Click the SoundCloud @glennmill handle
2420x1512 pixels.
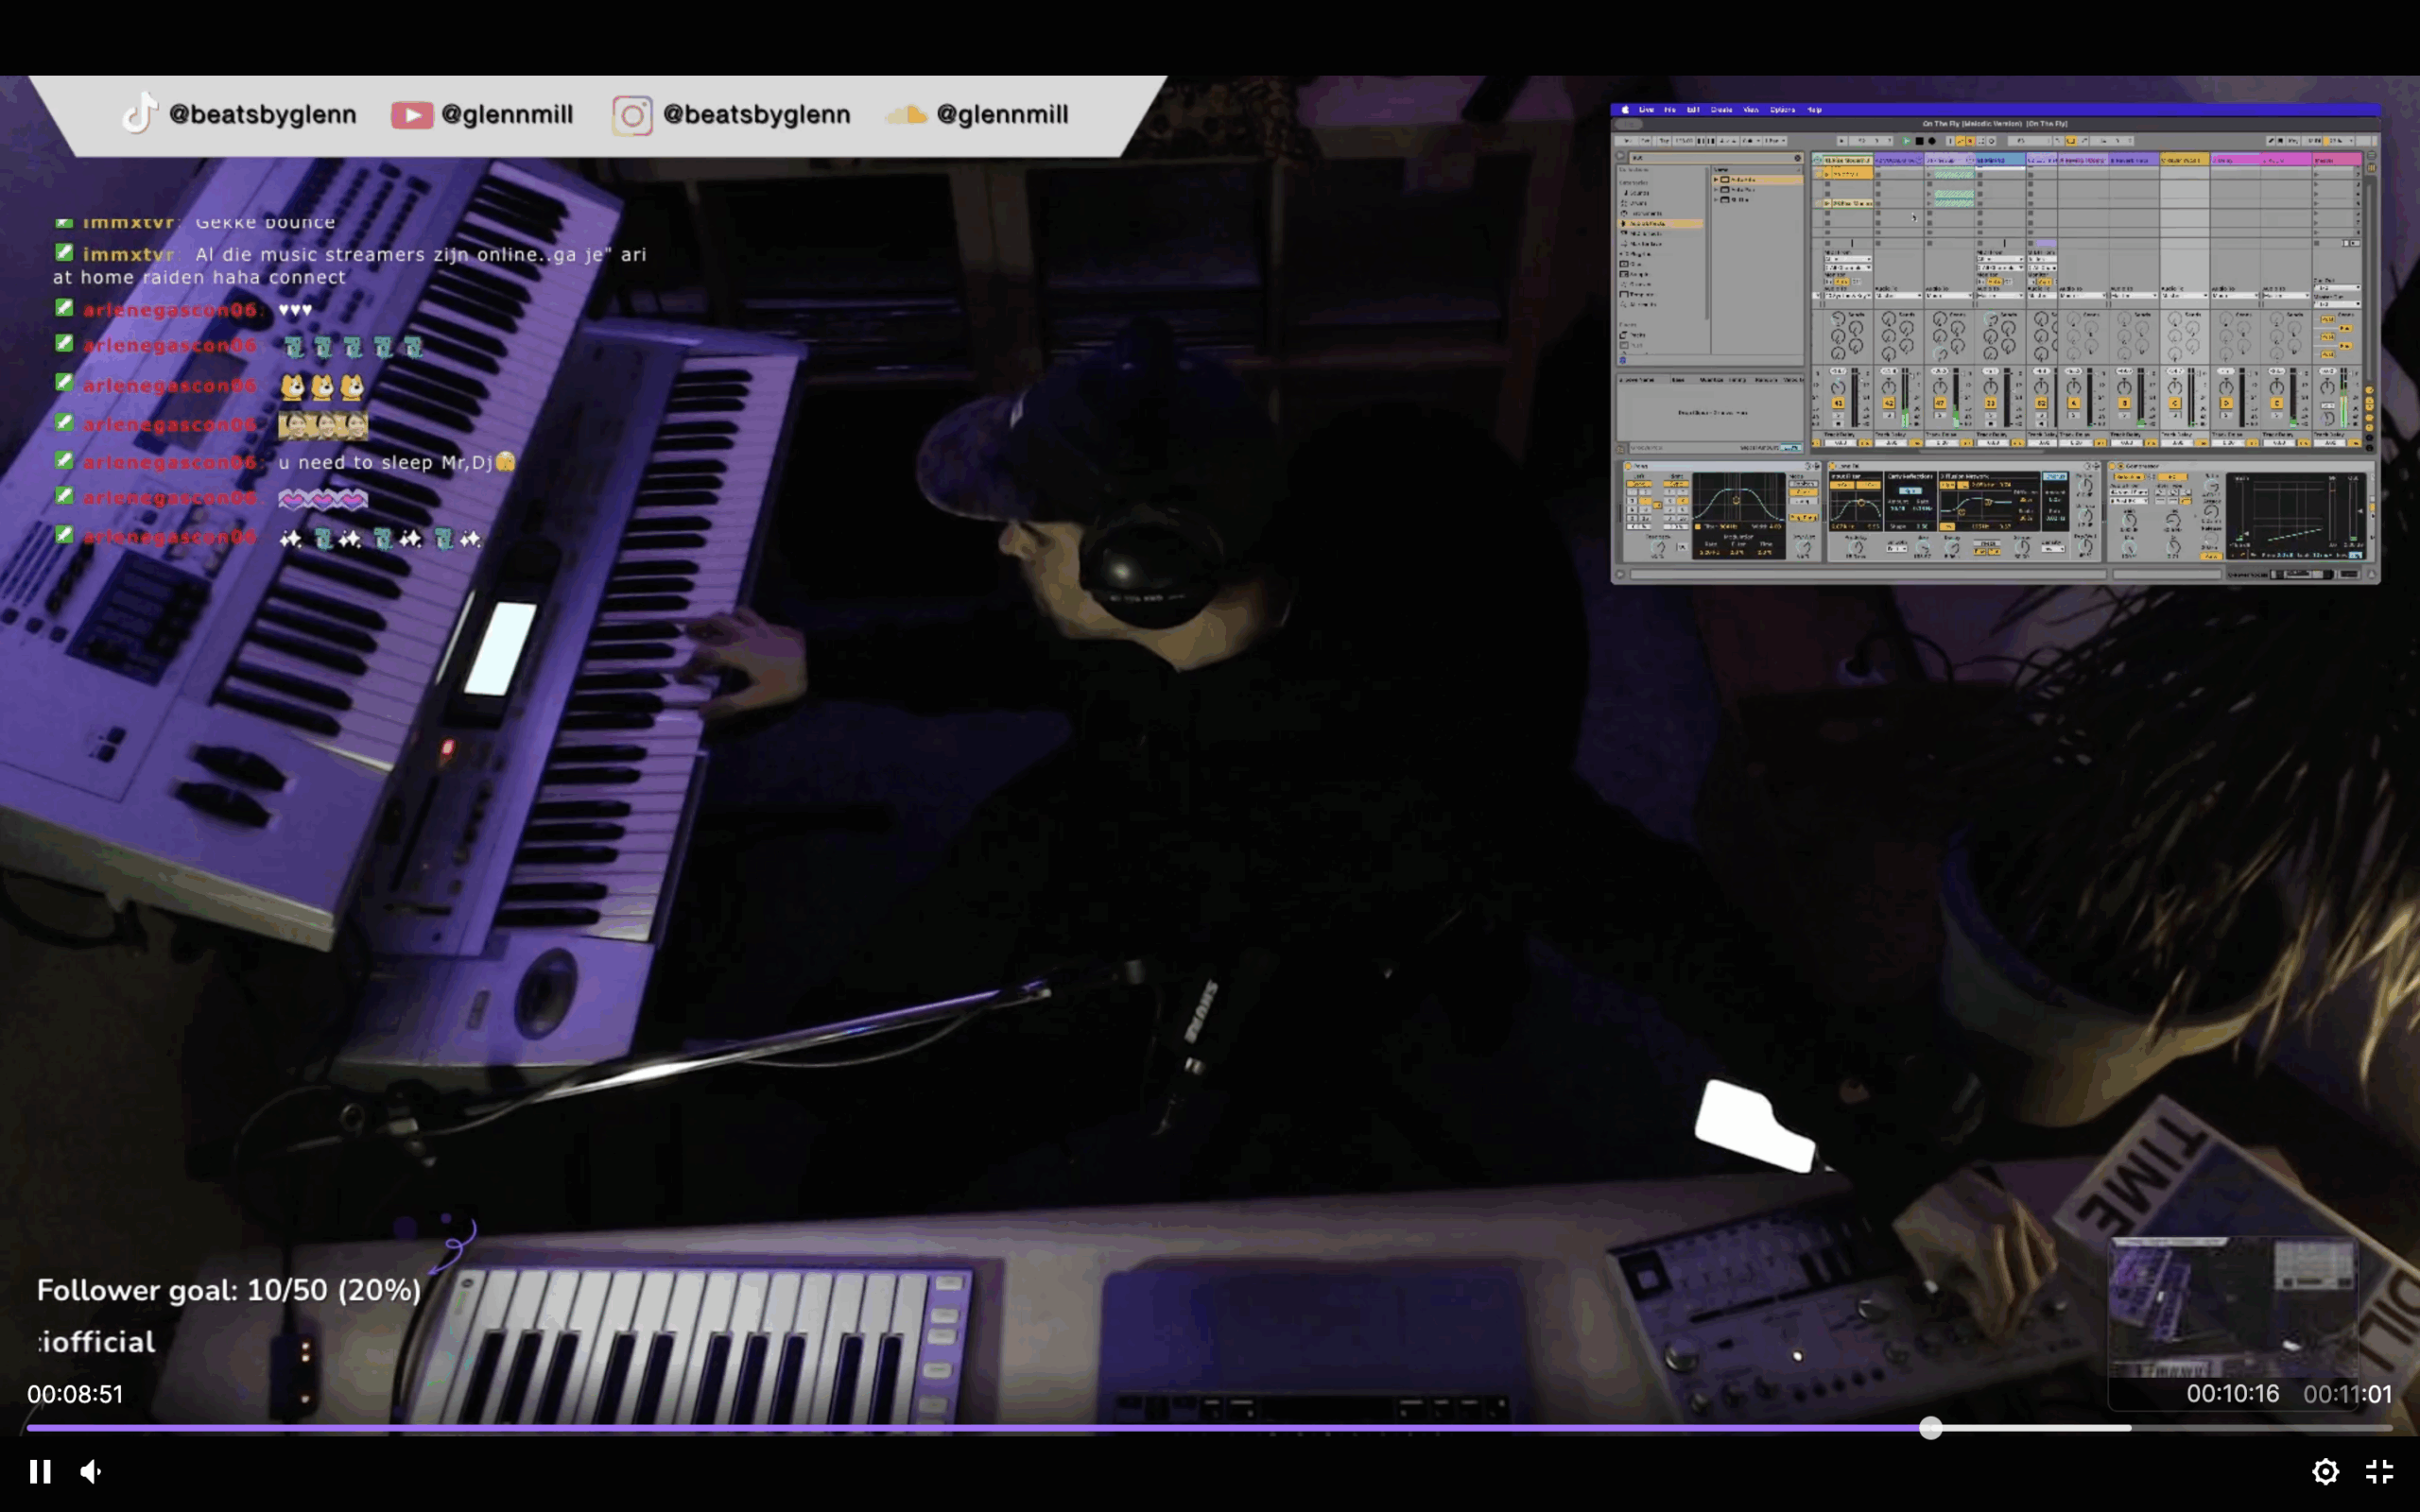(1001, 115)
